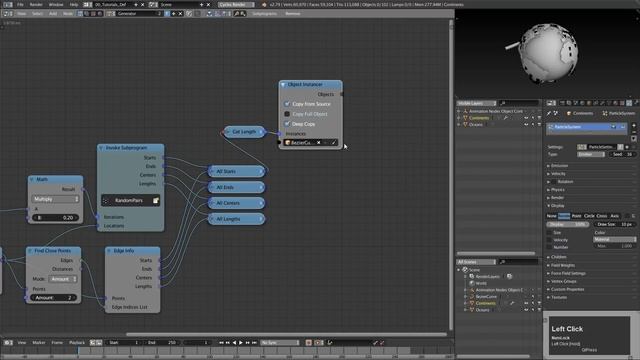The image size is (640, 360).
Task: Click the Seed value field
Action: 623,154
